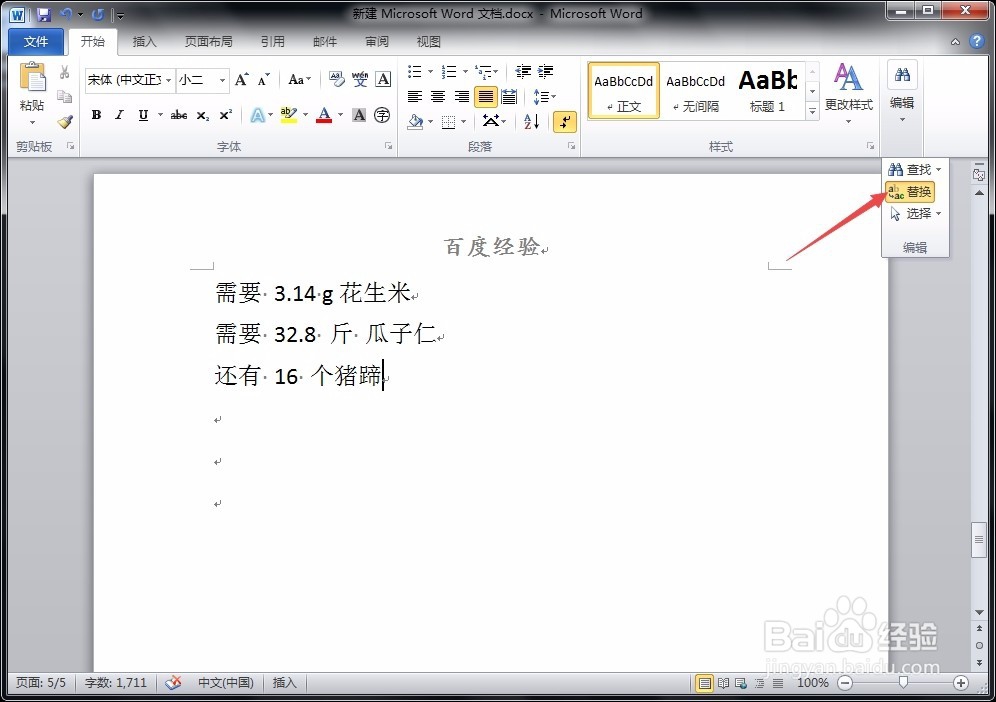
Task: Click the Zoom Out minus button
Action: 845,683
